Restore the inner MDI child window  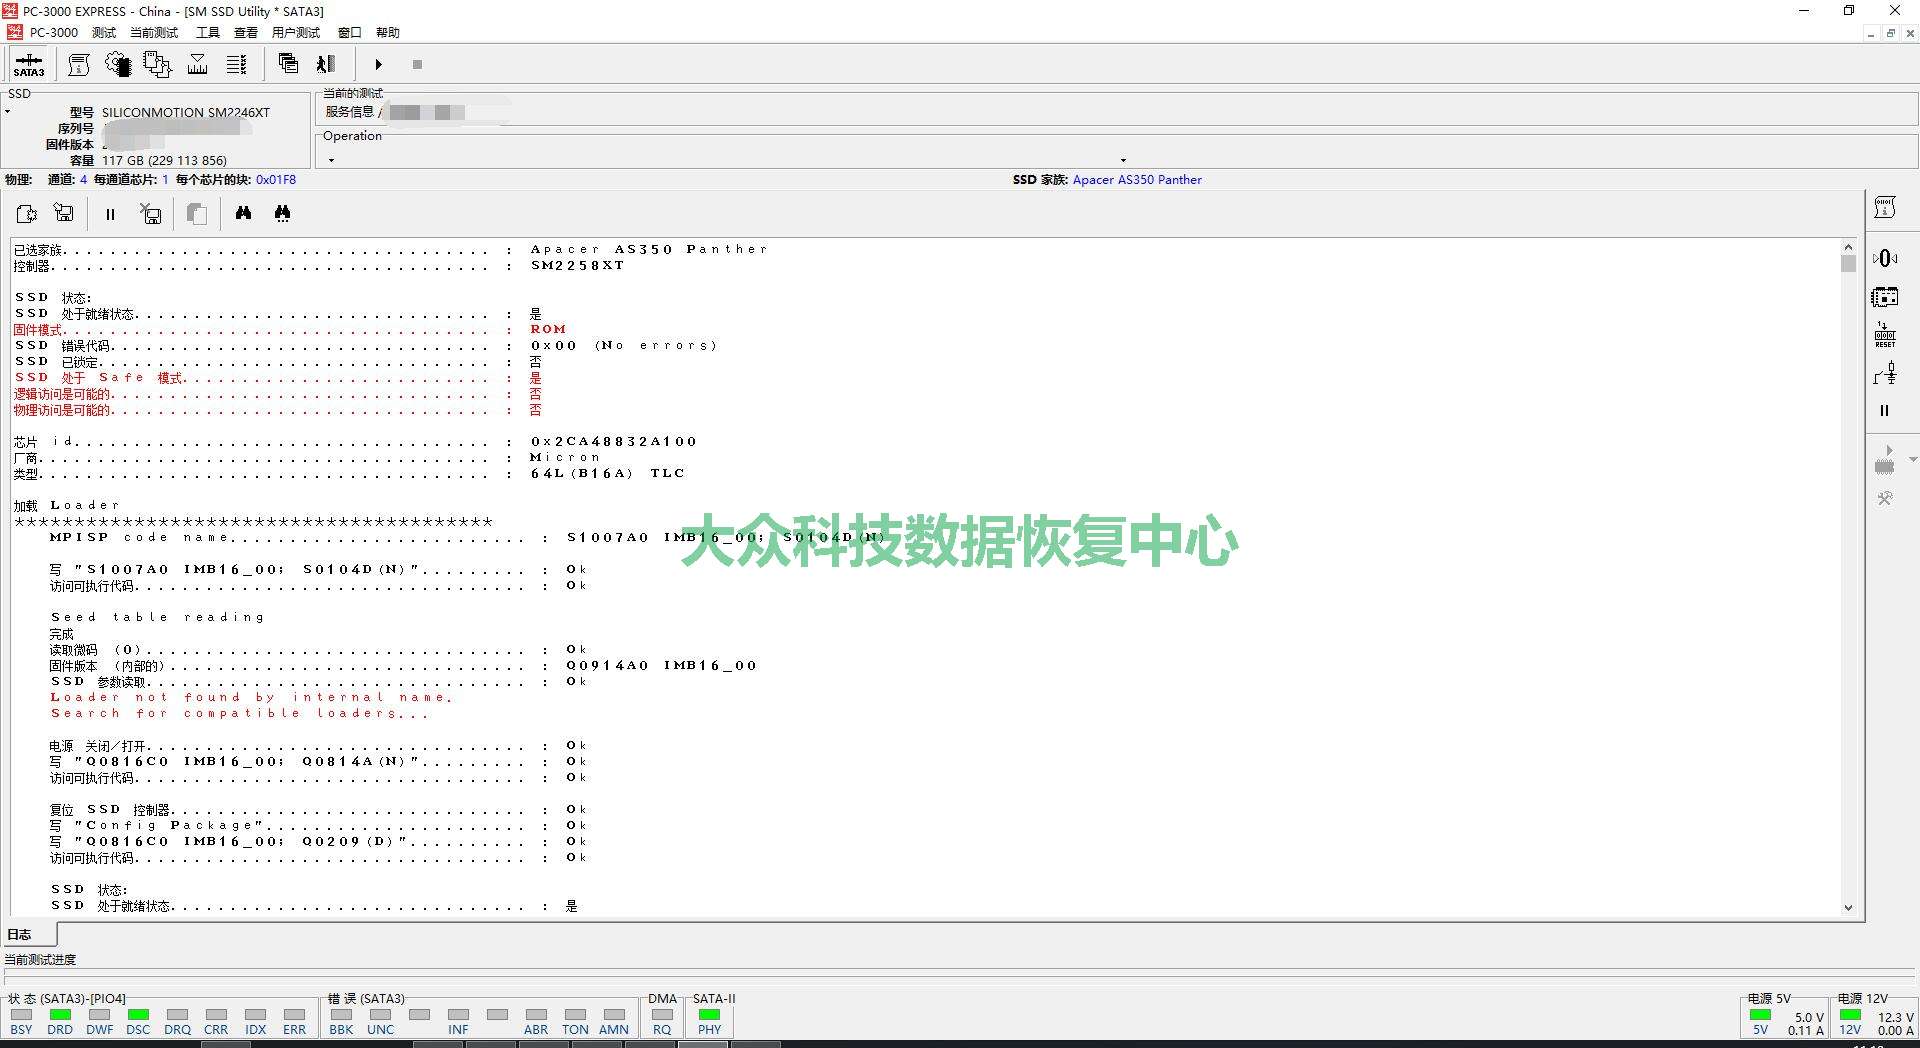click(x=1890, y=33)
